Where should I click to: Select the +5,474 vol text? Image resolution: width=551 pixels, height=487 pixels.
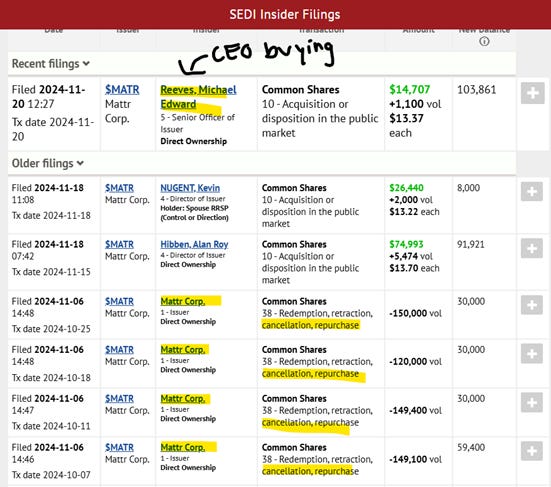(x=411, y=256)
